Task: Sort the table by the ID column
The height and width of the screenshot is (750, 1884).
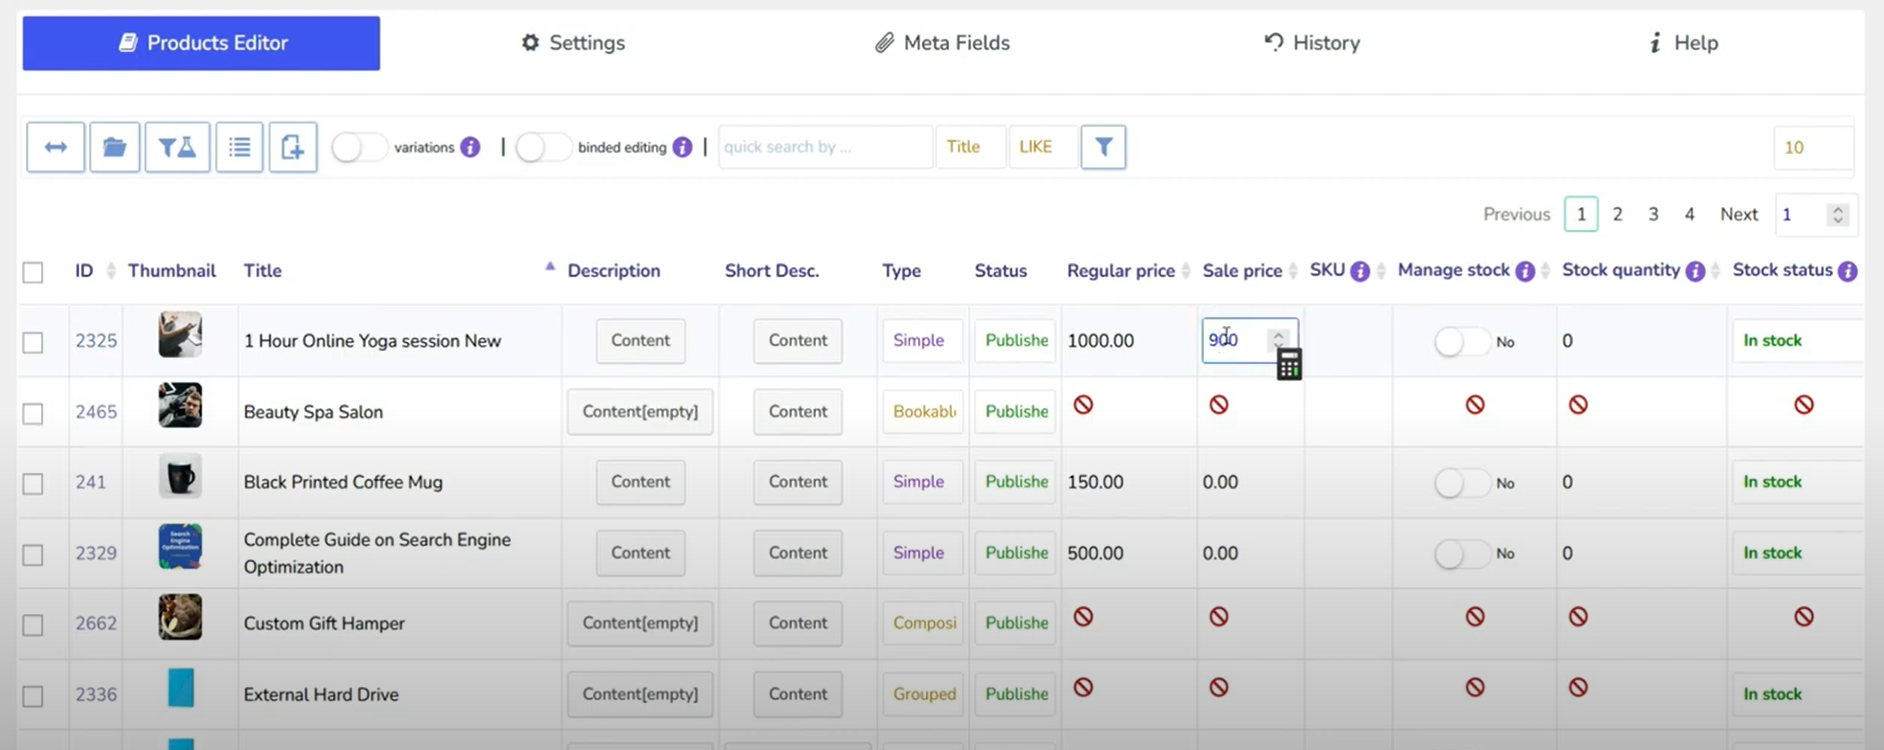Action: tap(111, 271)
